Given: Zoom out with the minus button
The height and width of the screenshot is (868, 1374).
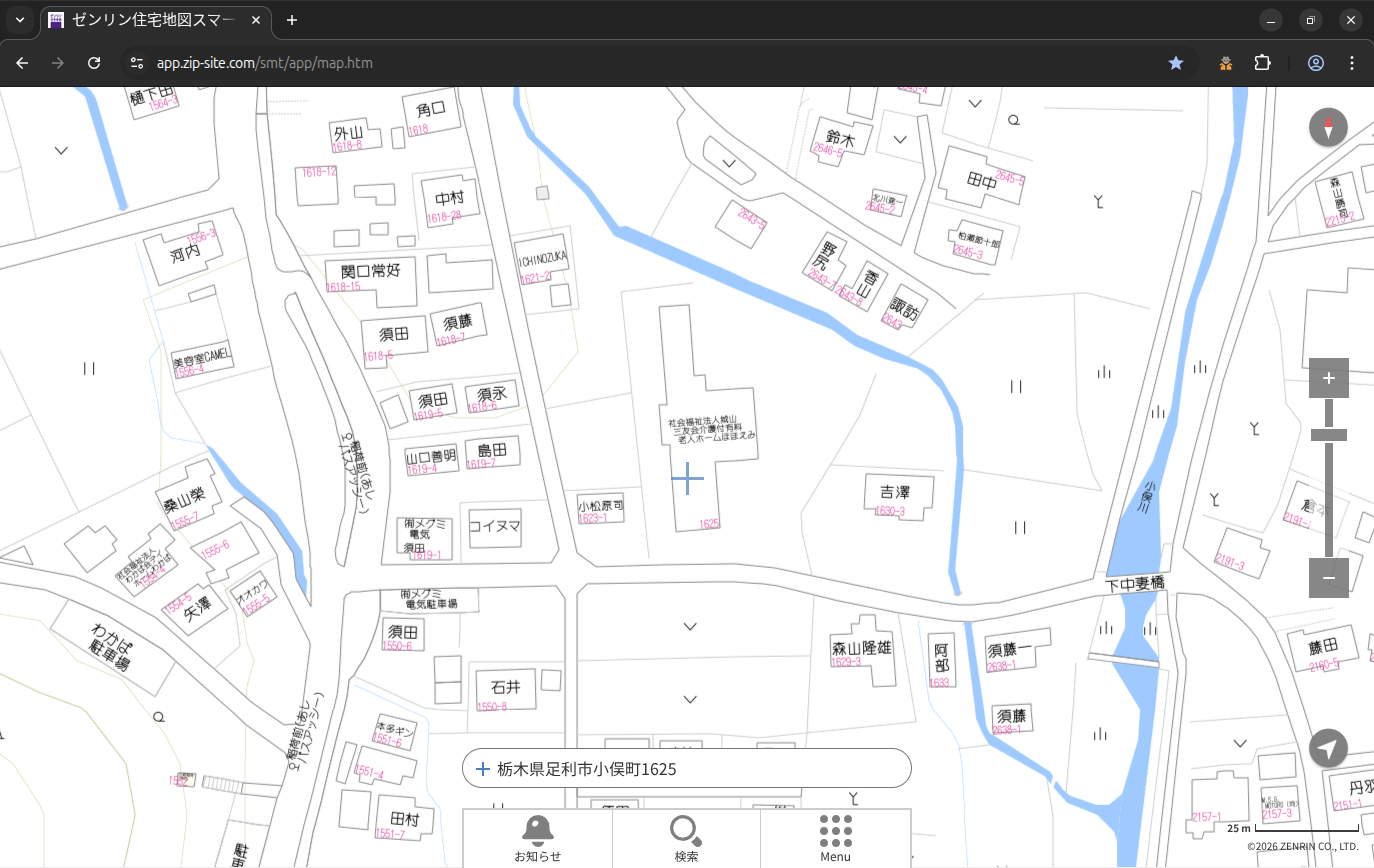Looking at the screenshot, I should (x=1328, y=578).
